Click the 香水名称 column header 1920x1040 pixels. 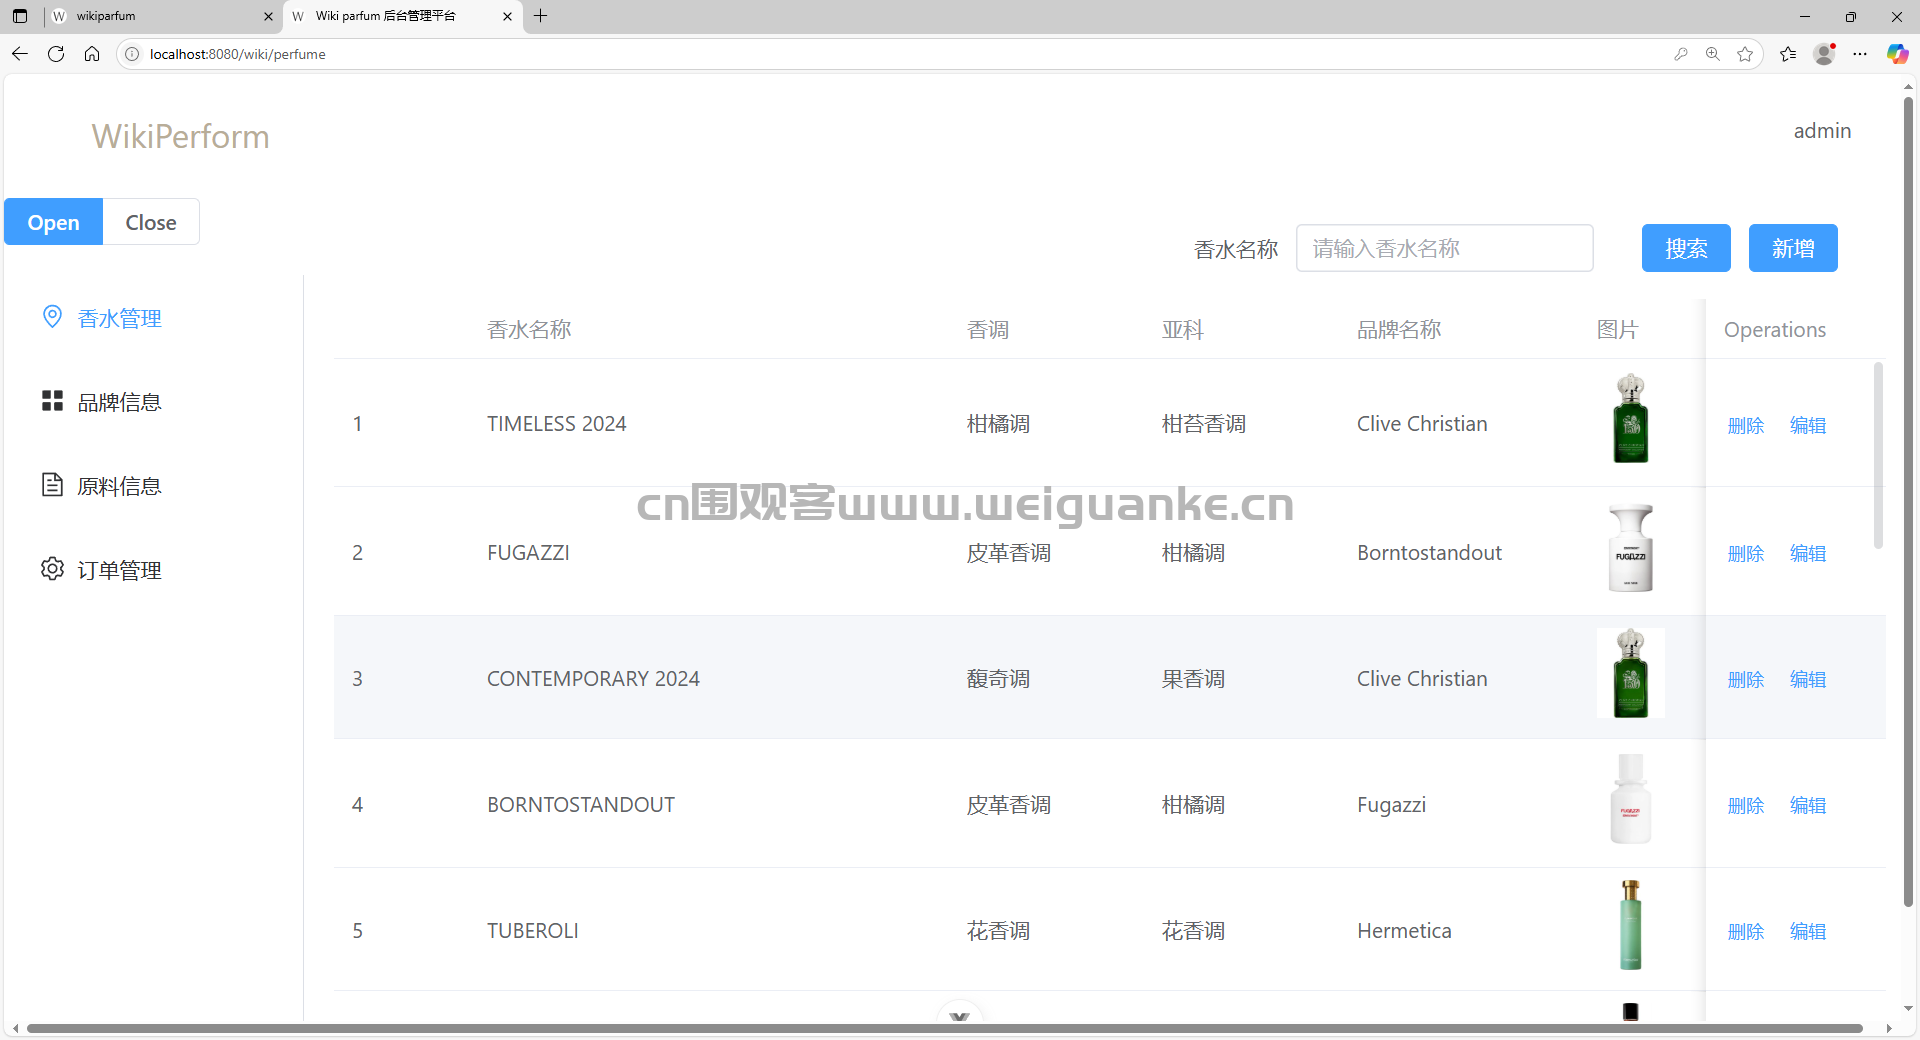tap(529, 330)
